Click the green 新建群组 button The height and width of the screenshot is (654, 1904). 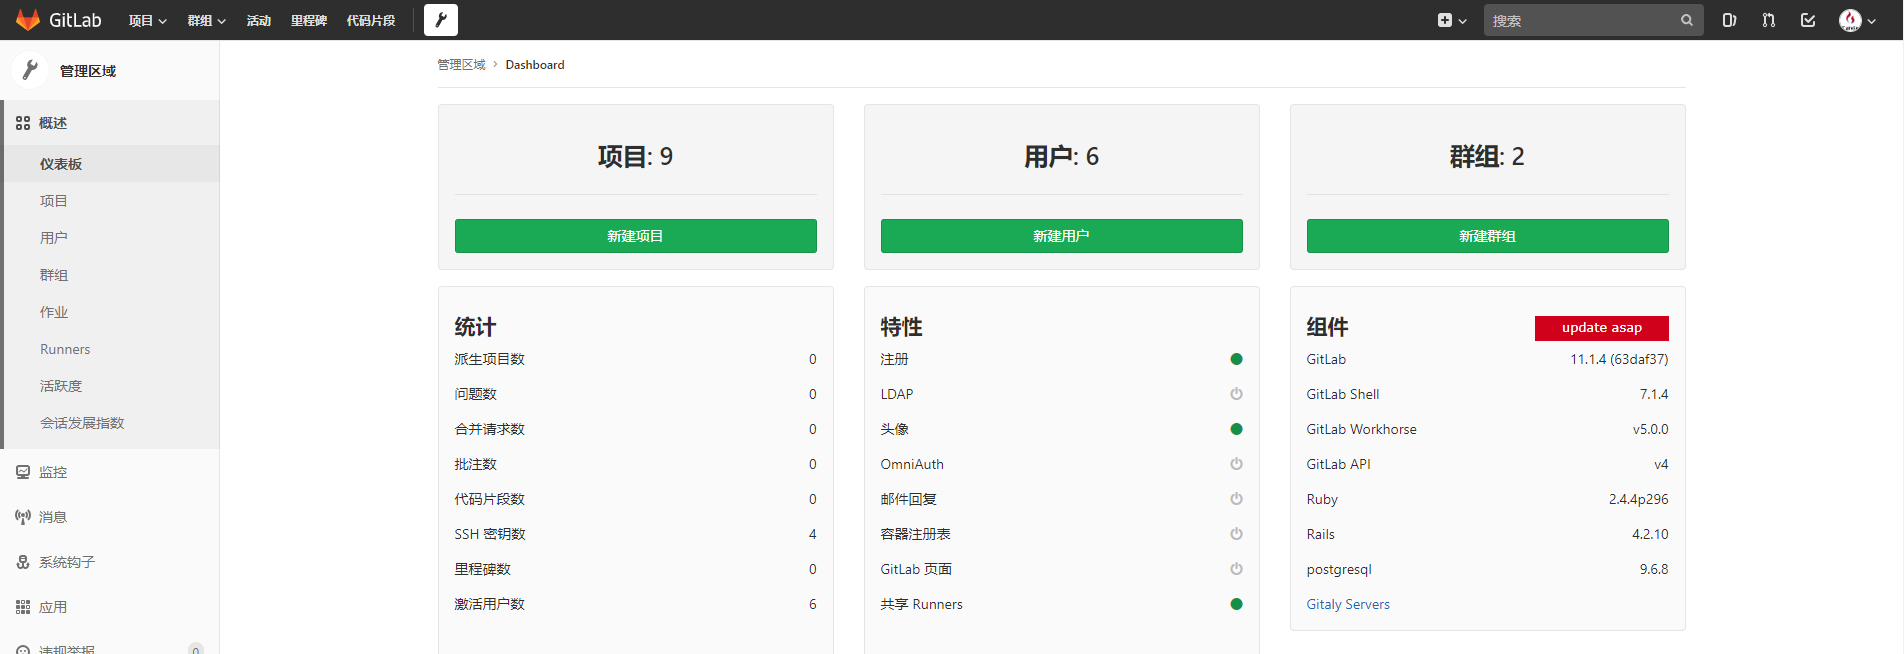tap(1488, 236)
